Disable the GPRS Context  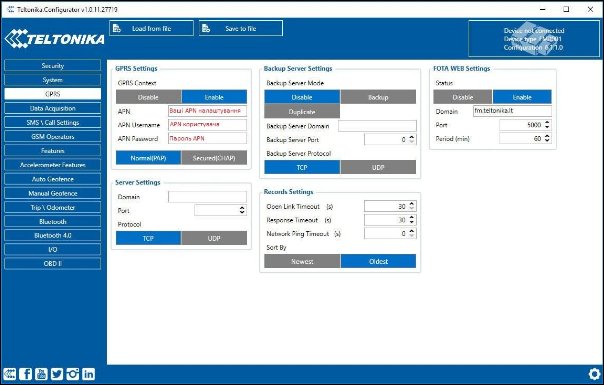[x=149, y=97]
